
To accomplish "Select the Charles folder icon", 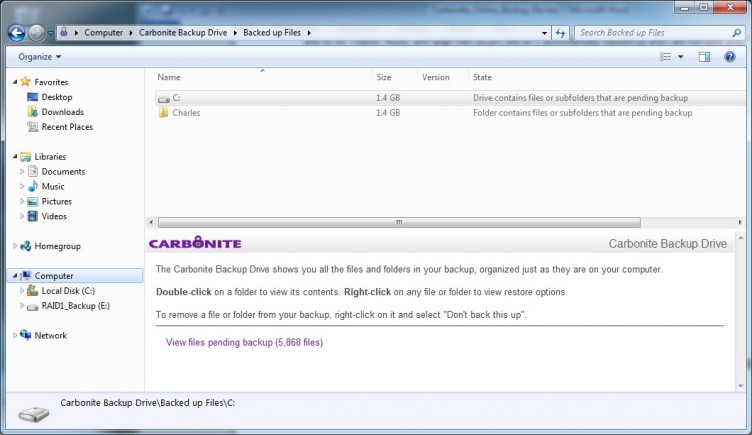I will click(164, 113).
